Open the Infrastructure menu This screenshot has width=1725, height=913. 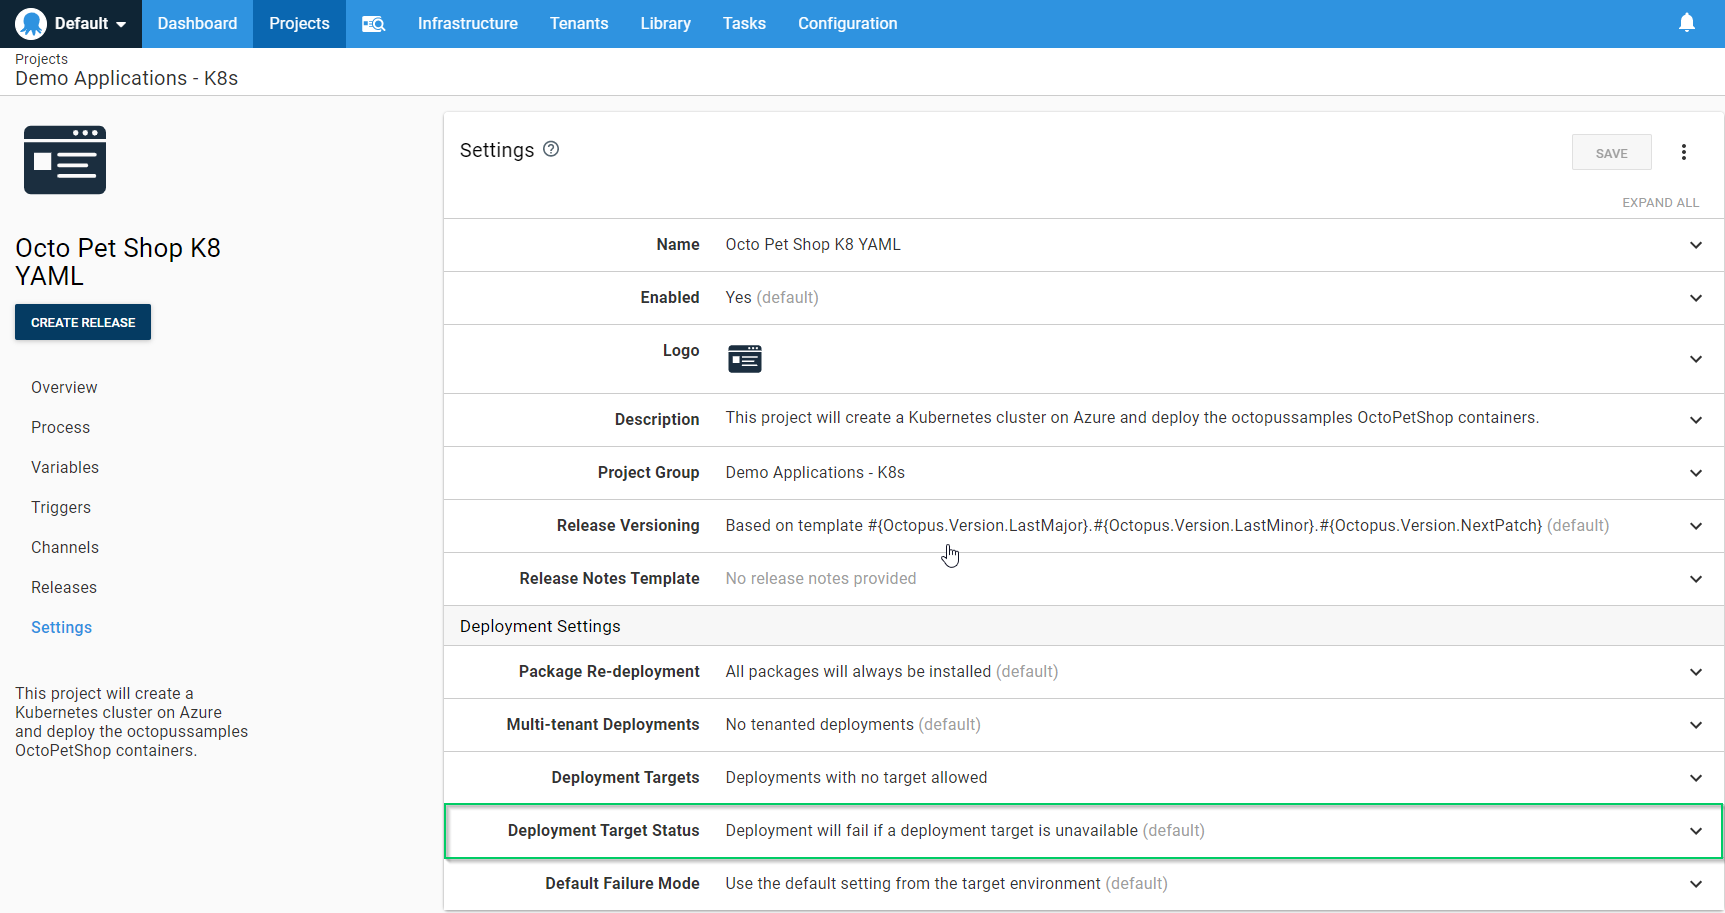[x=467, y=24]
